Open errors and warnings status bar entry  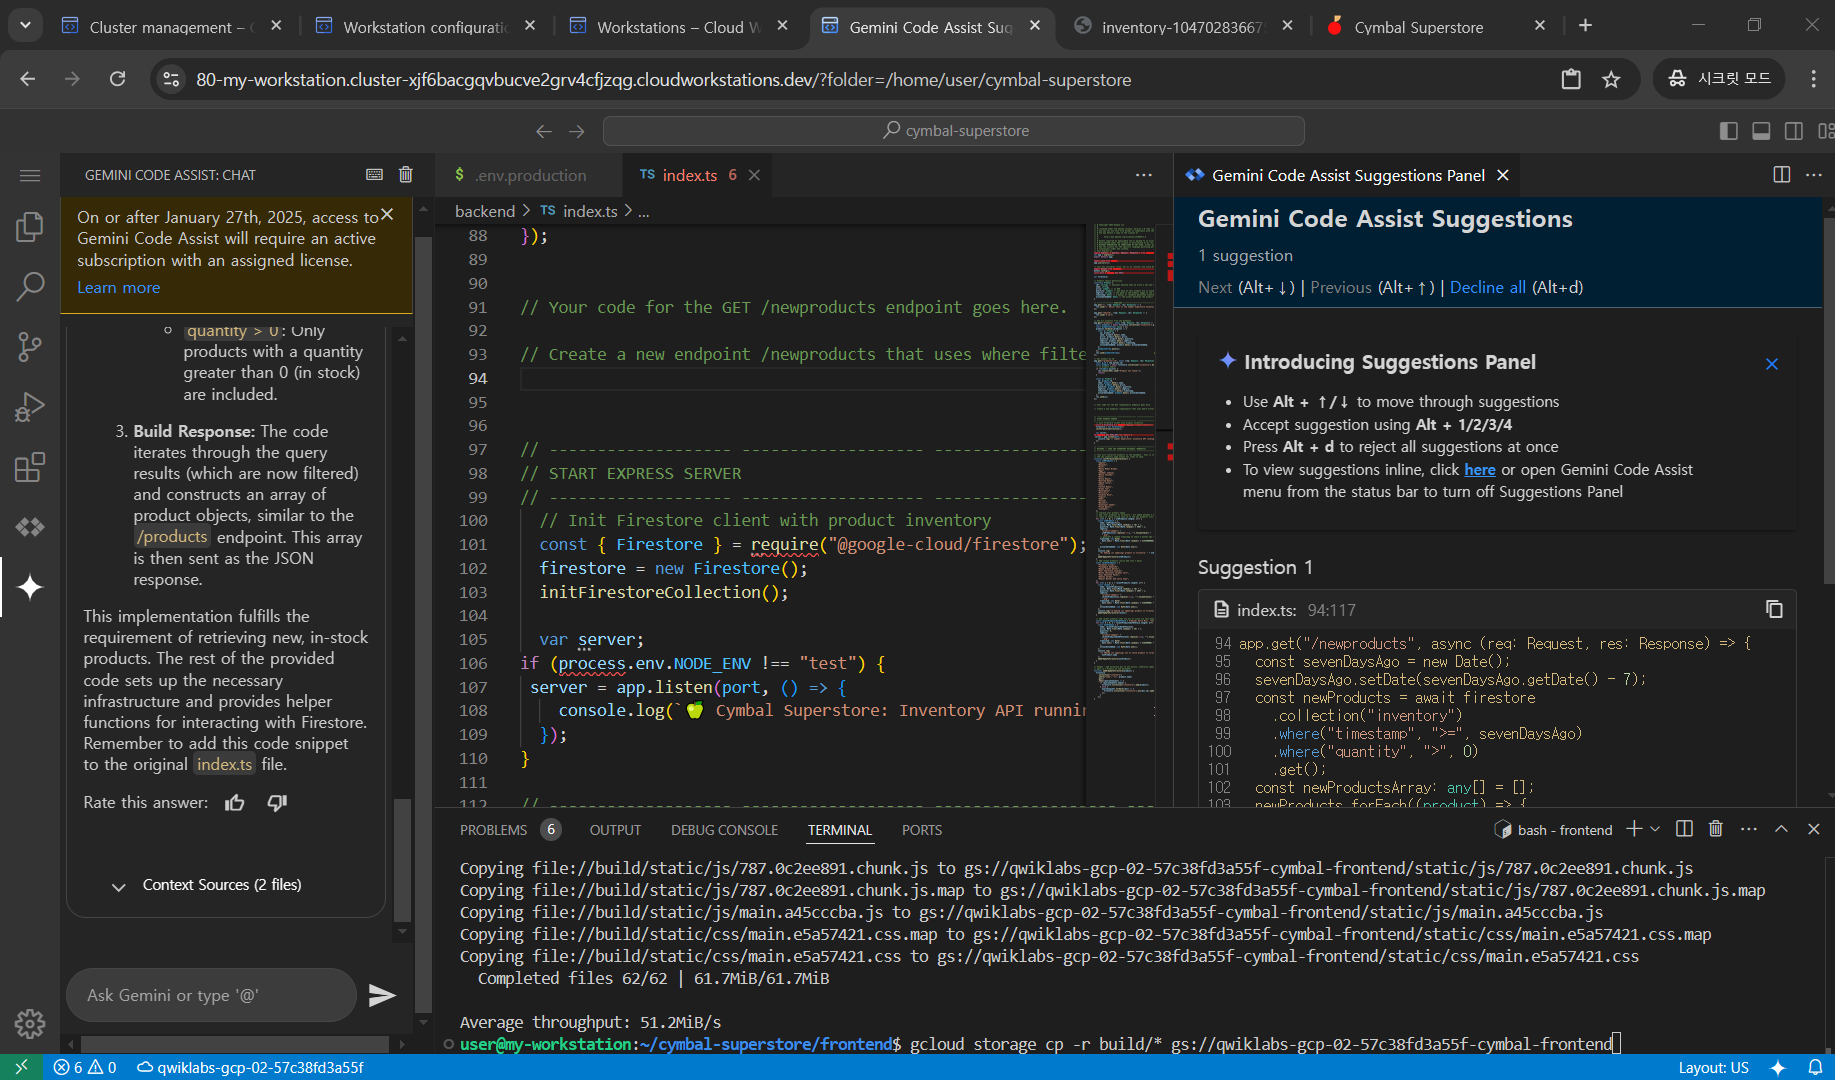[85, 1067]
